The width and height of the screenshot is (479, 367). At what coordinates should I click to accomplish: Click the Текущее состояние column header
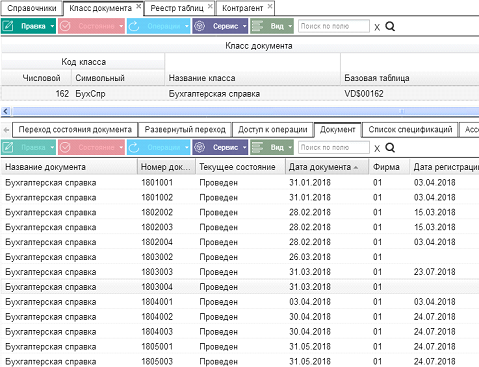point(240,167)
